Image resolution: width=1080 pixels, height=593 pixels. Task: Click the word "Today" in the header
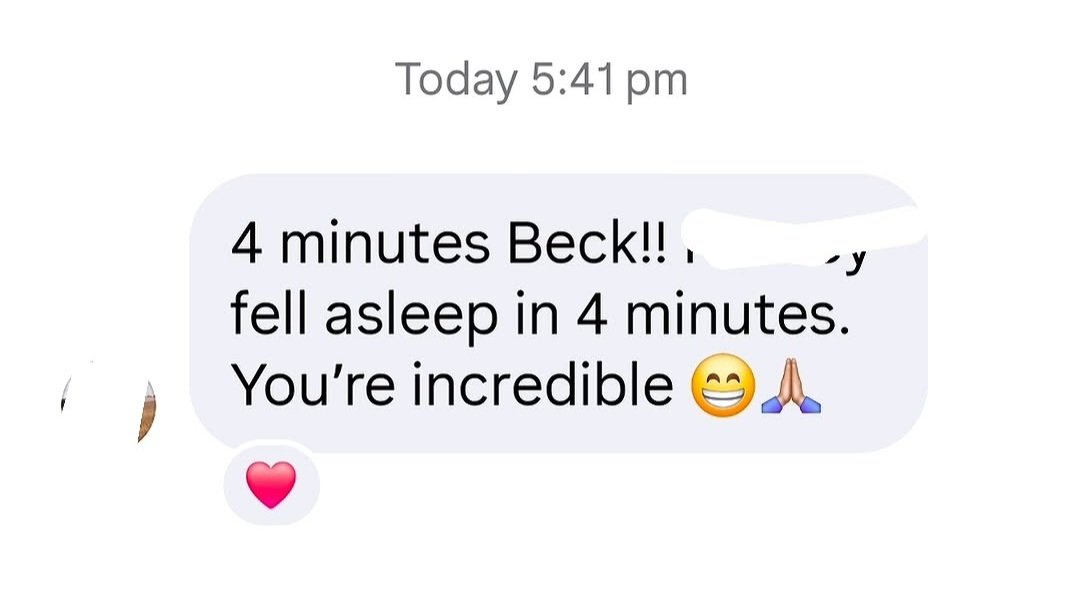point(455,80)
